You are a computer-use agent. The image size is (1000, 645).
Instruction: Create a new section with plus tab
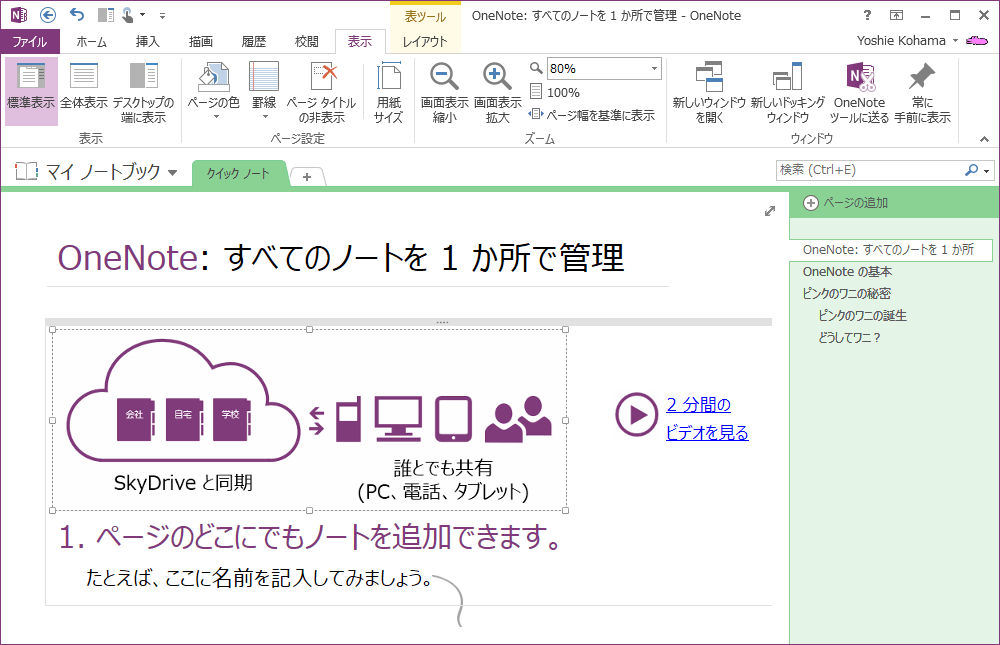coord(307,177)
